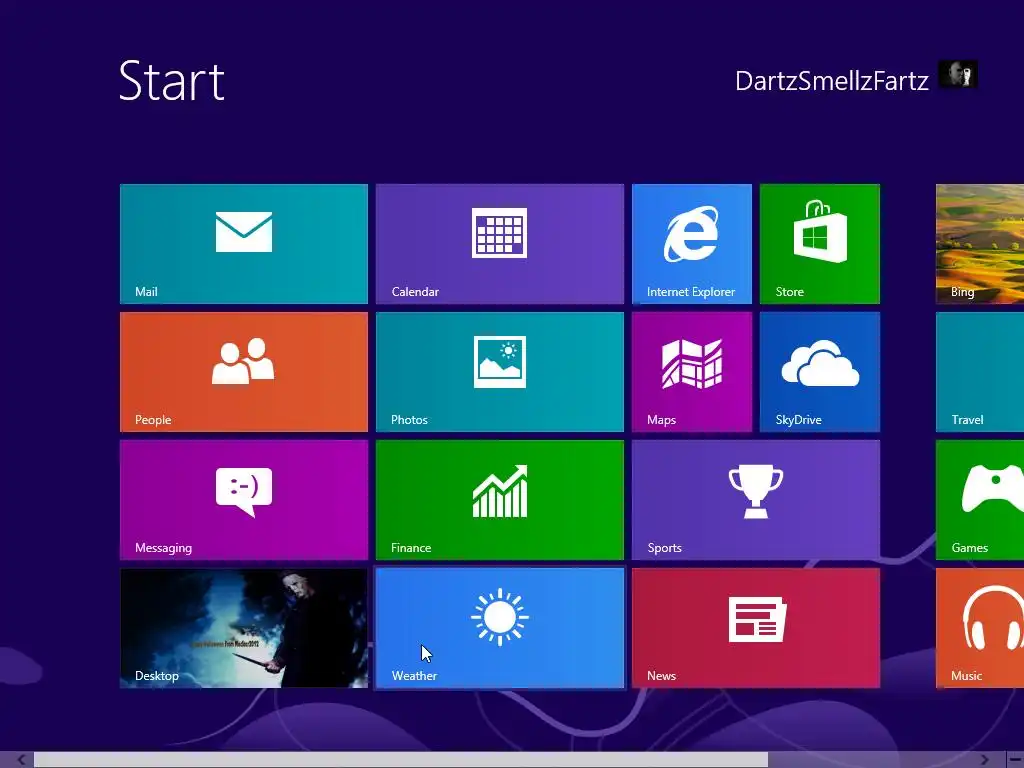The image size is (1024, 768).
Task: Open the Store tile
Action: (820, 244)
